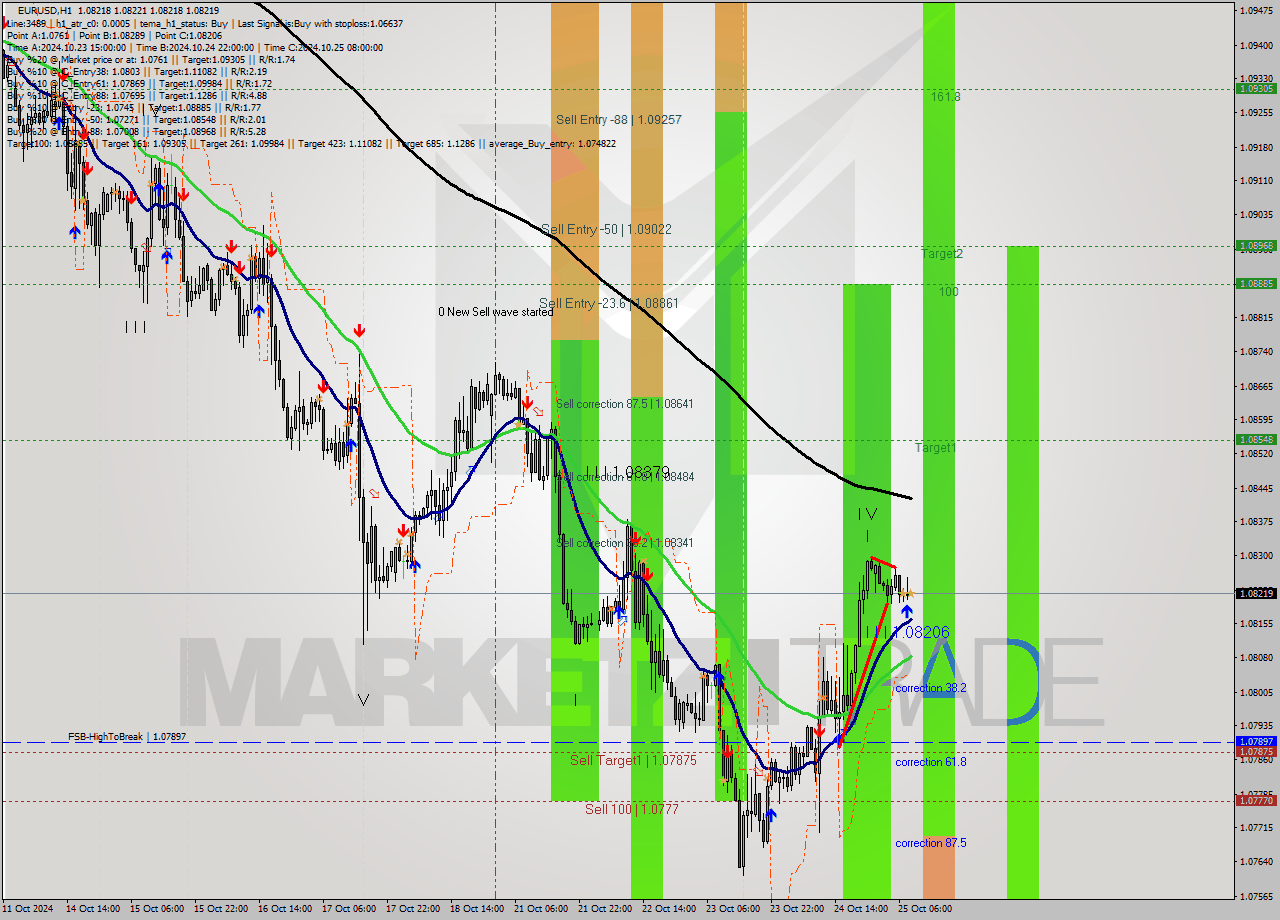The height and width of the screenshot is (920, 1280).
Task: Click the green 1.09305 price tag
Action: pos(1255,88)
